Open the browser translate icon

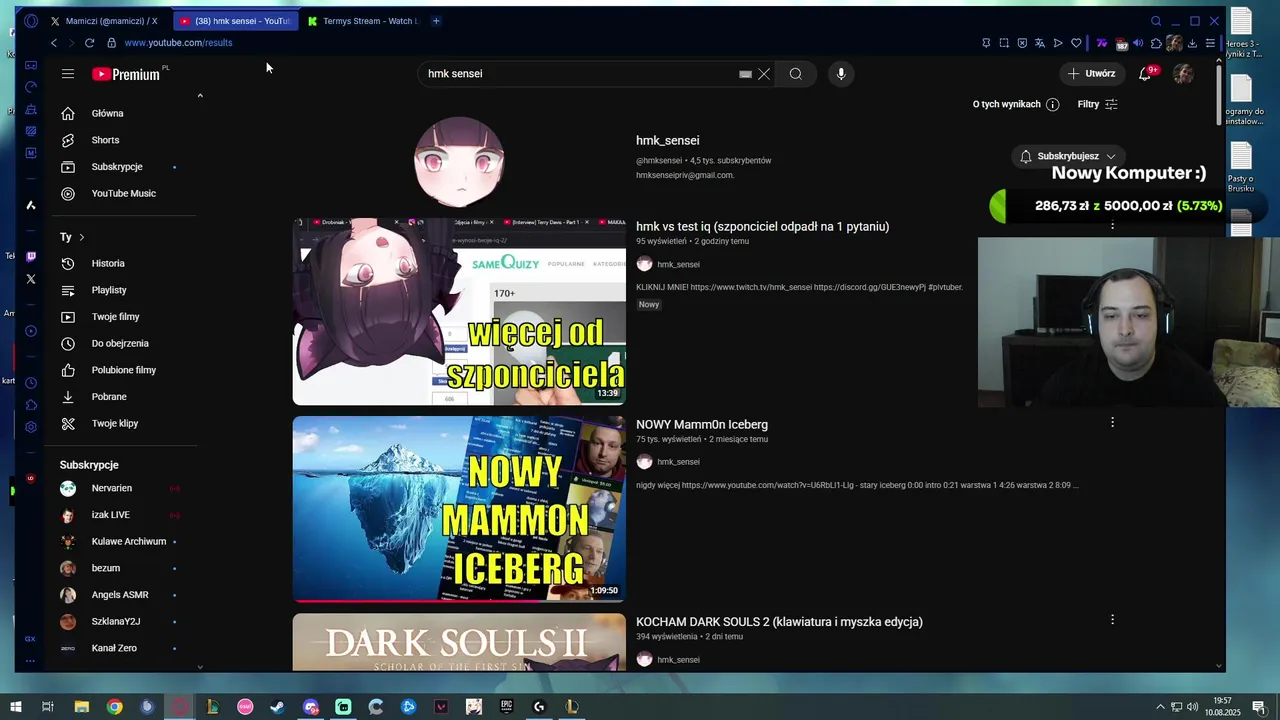tap(1040, 43)
